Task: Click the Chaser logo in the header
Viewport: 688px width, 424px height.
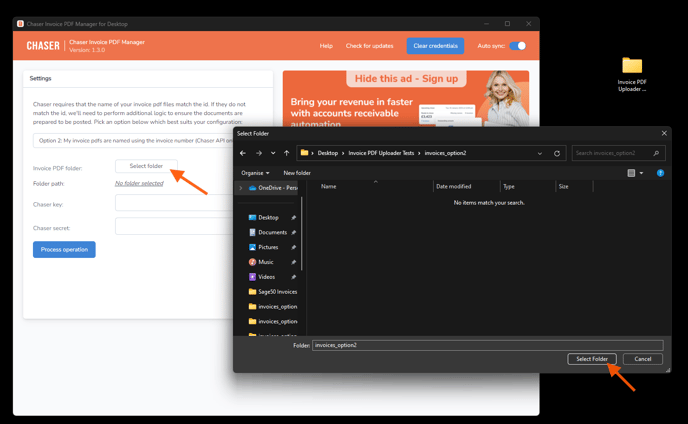Action: pyautogui.click(x=43, y=46)
